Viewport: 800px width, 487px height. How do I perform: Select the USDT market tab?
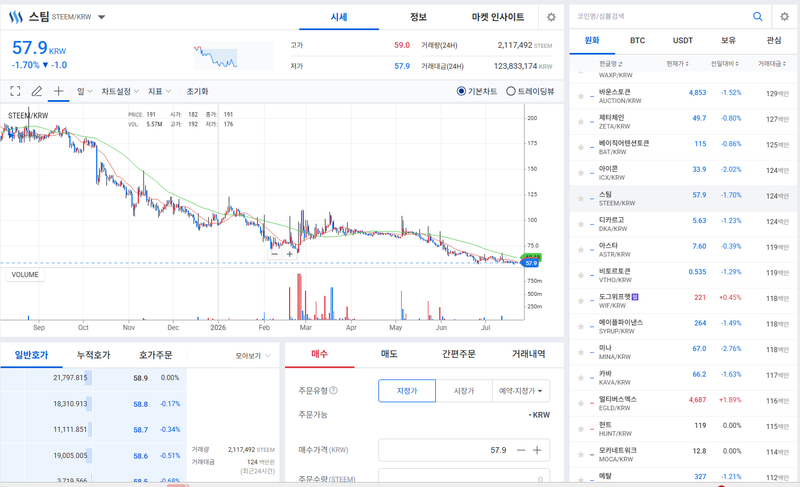tap(683, 40)
